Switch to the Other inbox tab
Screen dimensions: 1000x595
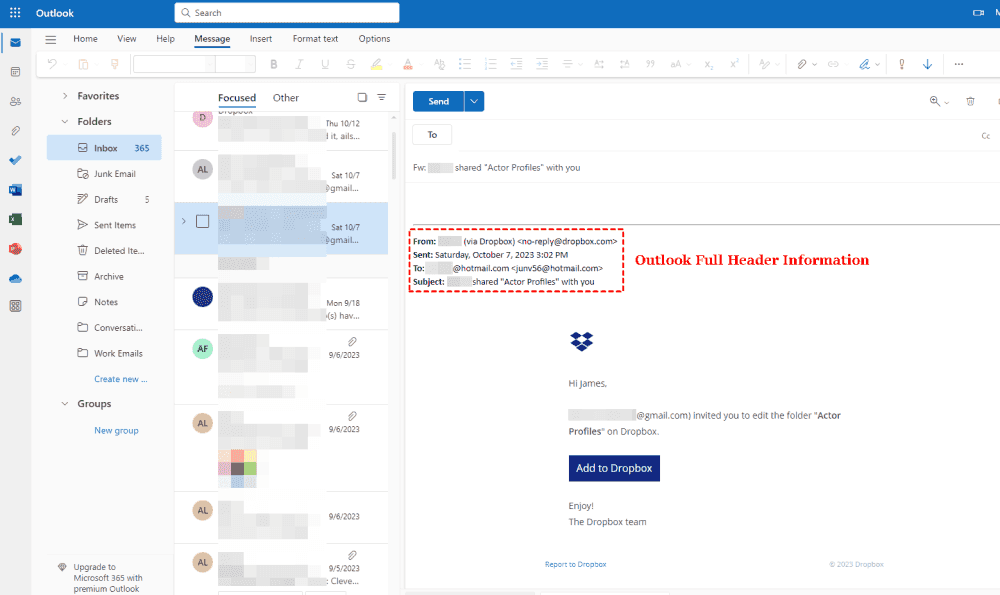tap(286, 98)
